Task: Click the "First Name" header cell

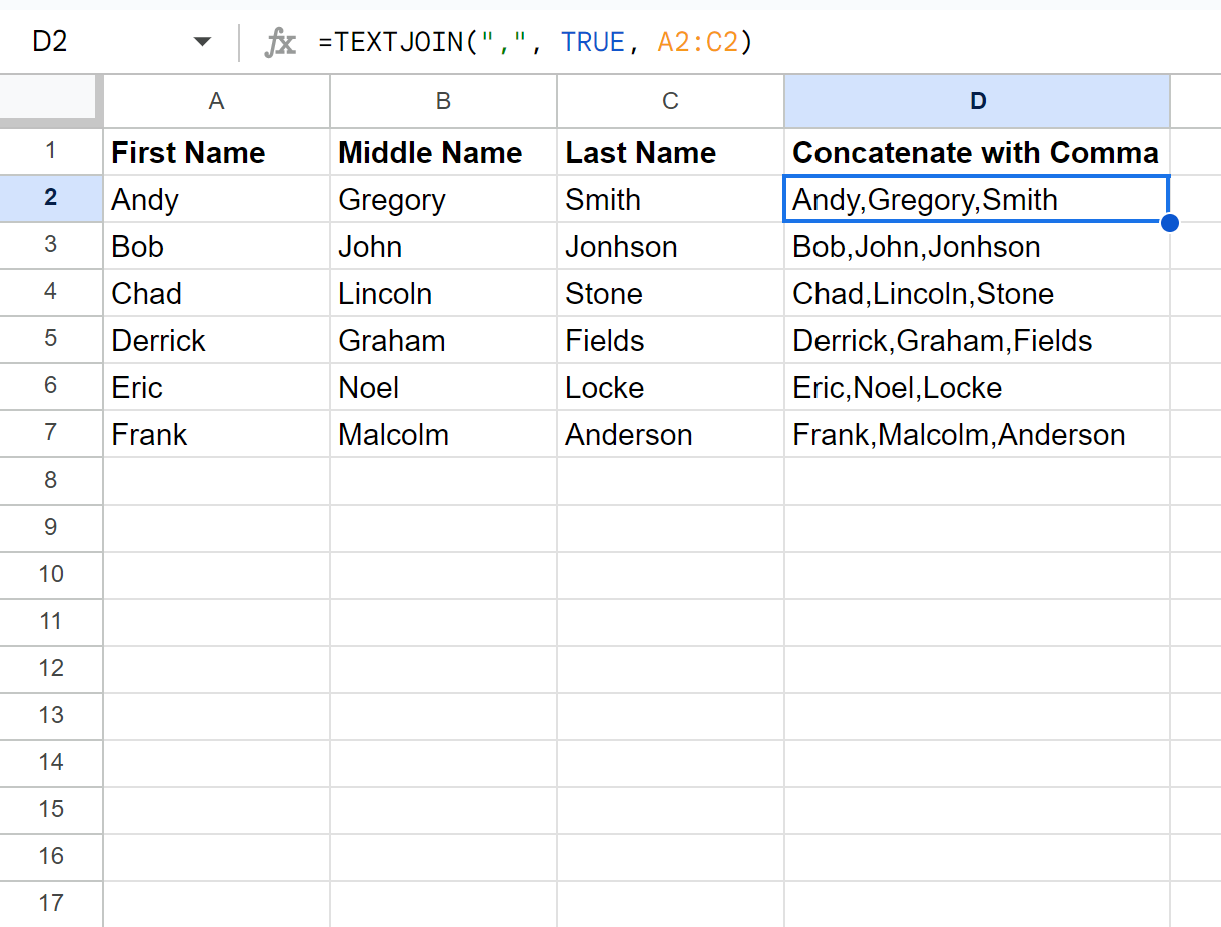Action: pos(216,152)
